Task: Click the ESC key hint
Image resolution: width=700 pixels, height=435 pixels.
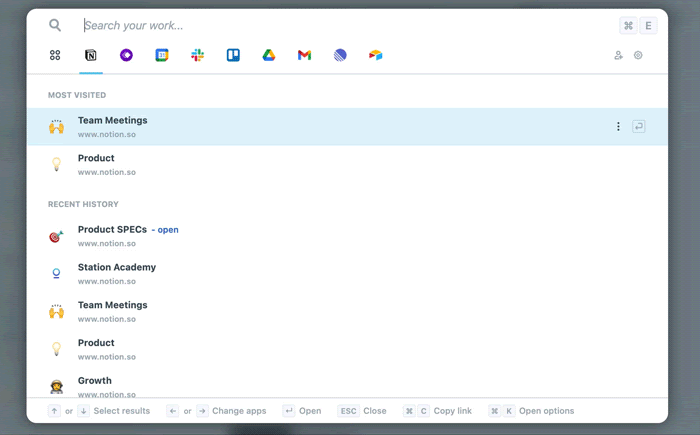Action: click(348, 411)
